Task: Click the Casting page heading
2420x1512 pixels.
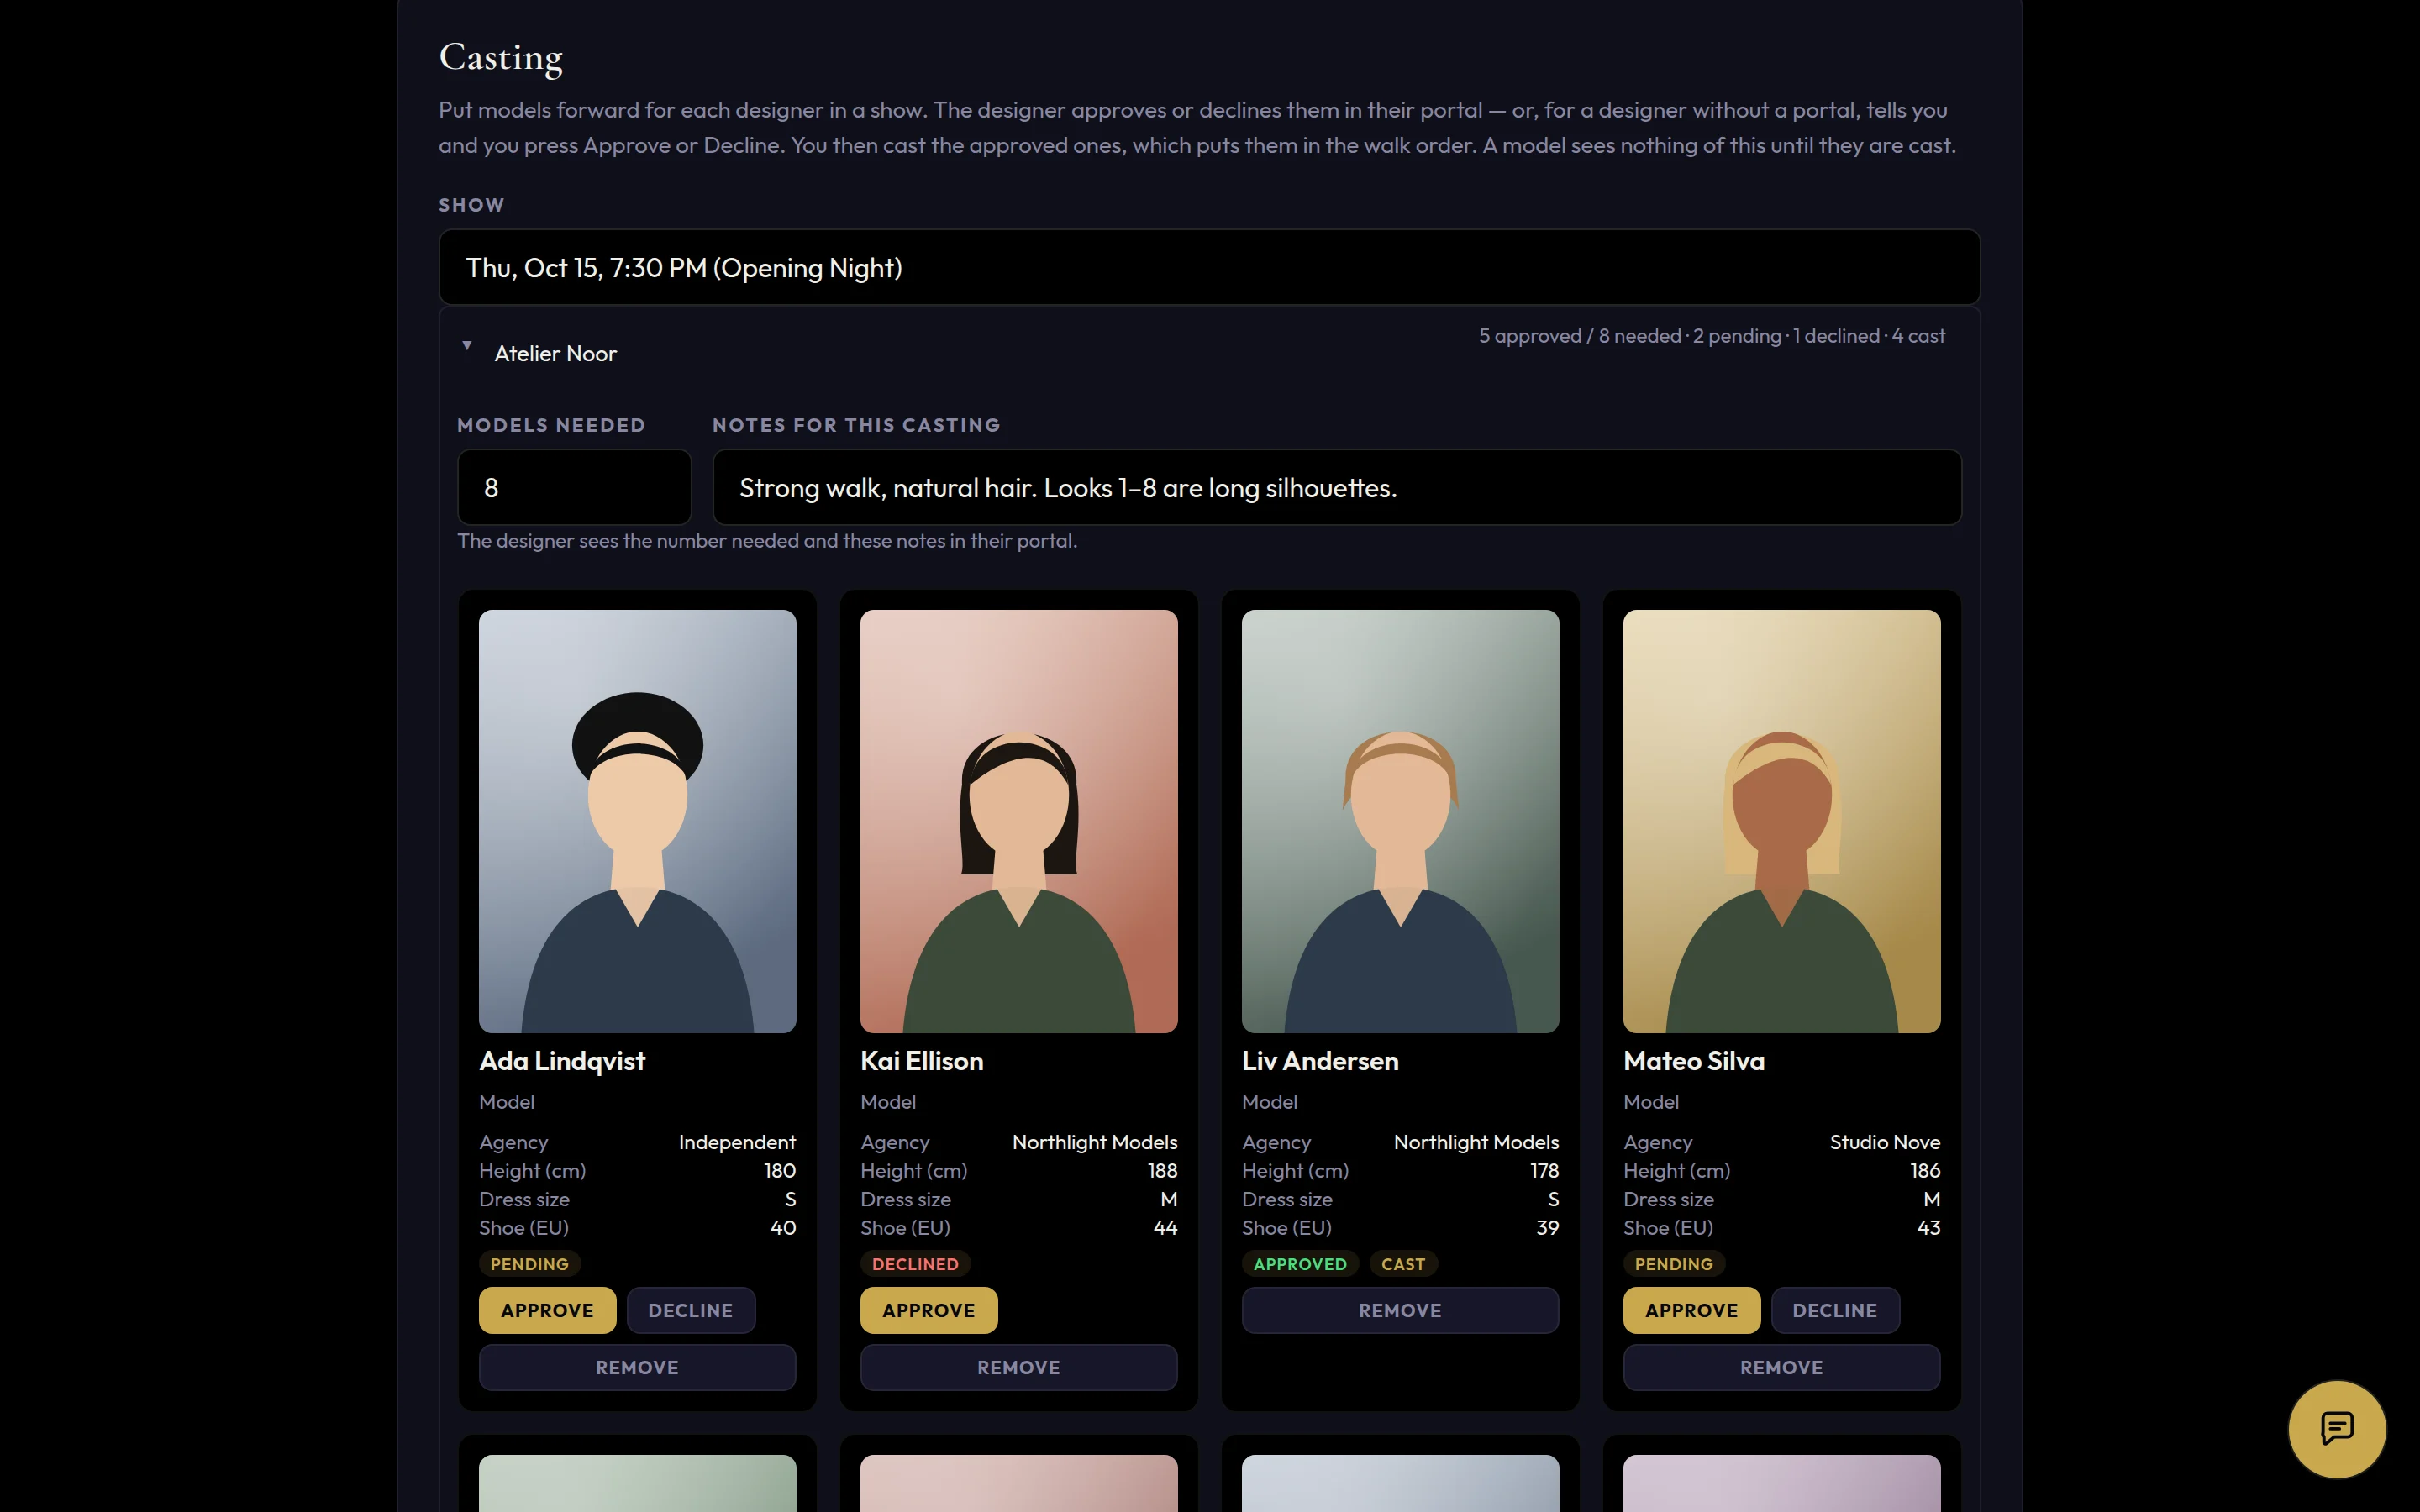Action: [501, 58]
